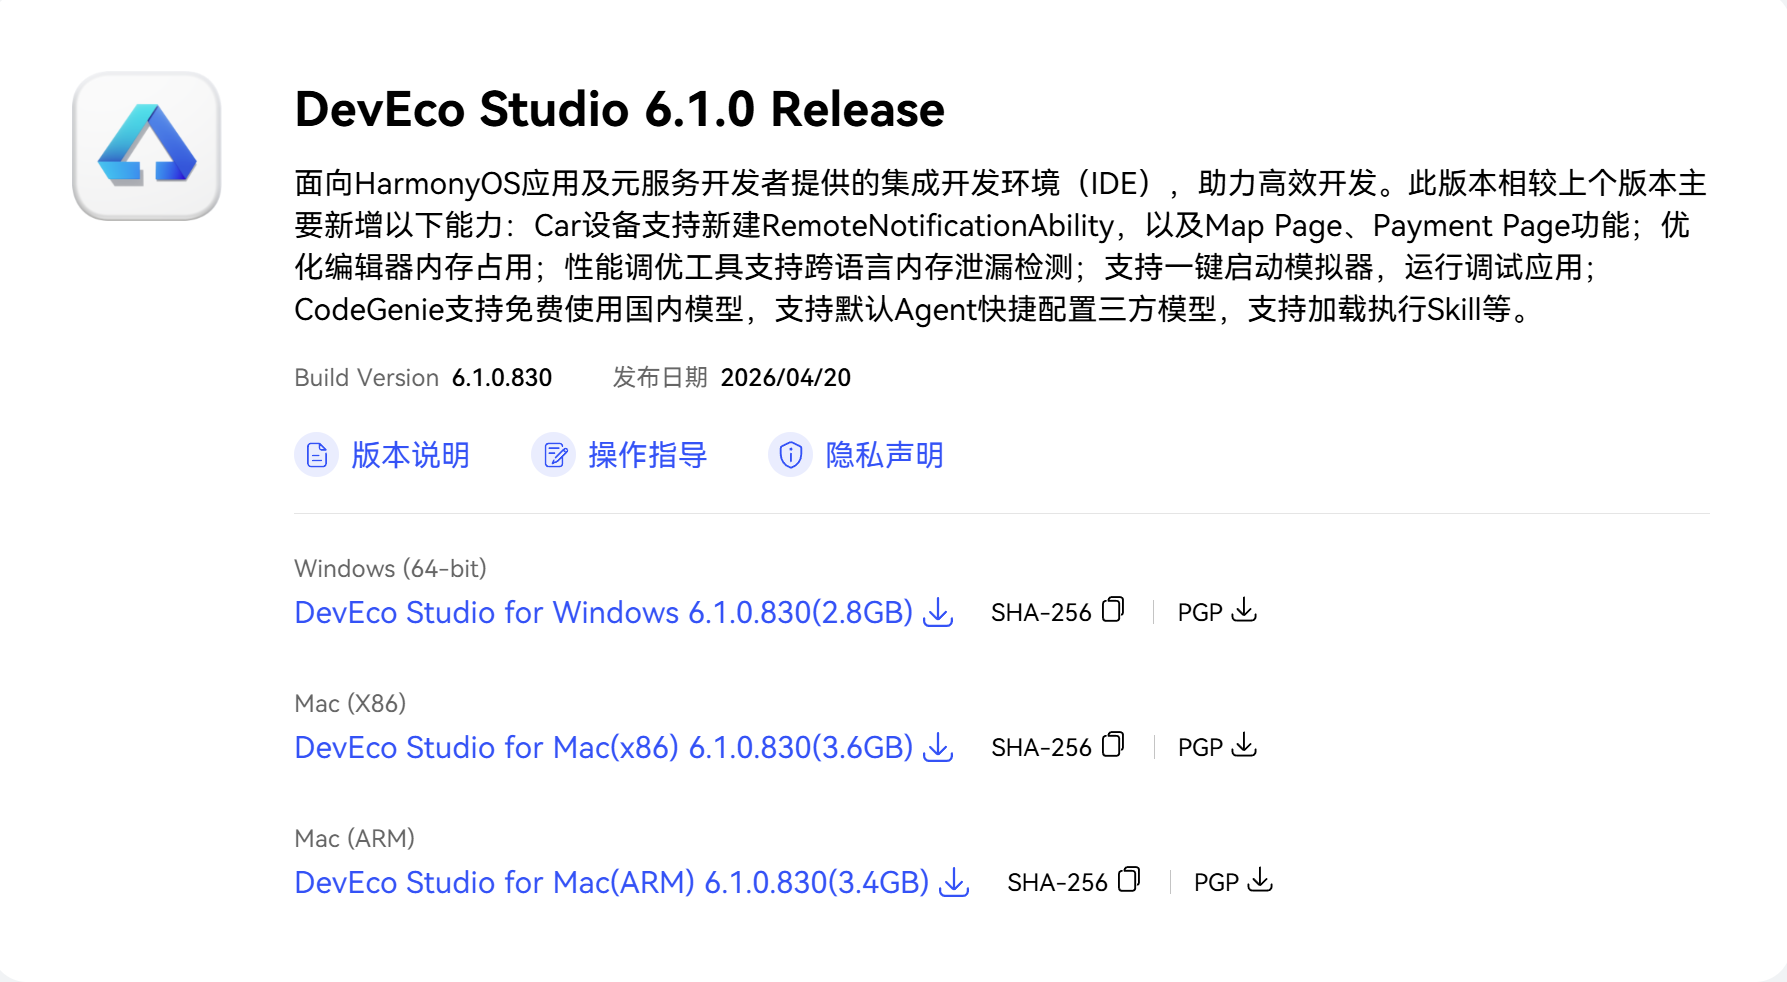Click DevEco Studio for Windows 6.1.0.830 link
This screenshot has height=982, width=1787.
pyautogui.click(x=604, y=612)
